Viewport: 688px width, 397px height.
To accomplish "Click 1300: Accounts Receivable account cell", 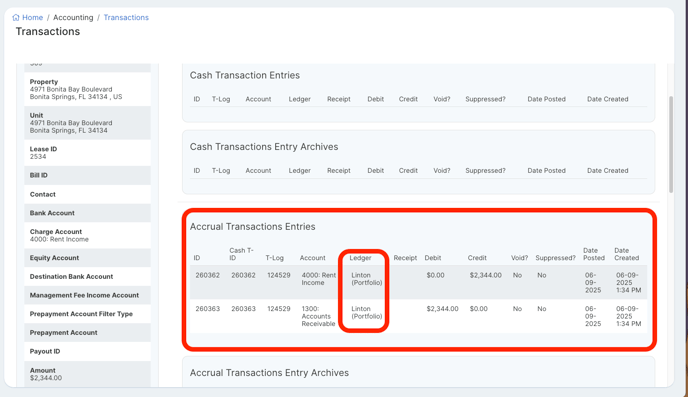I will 318,316.
